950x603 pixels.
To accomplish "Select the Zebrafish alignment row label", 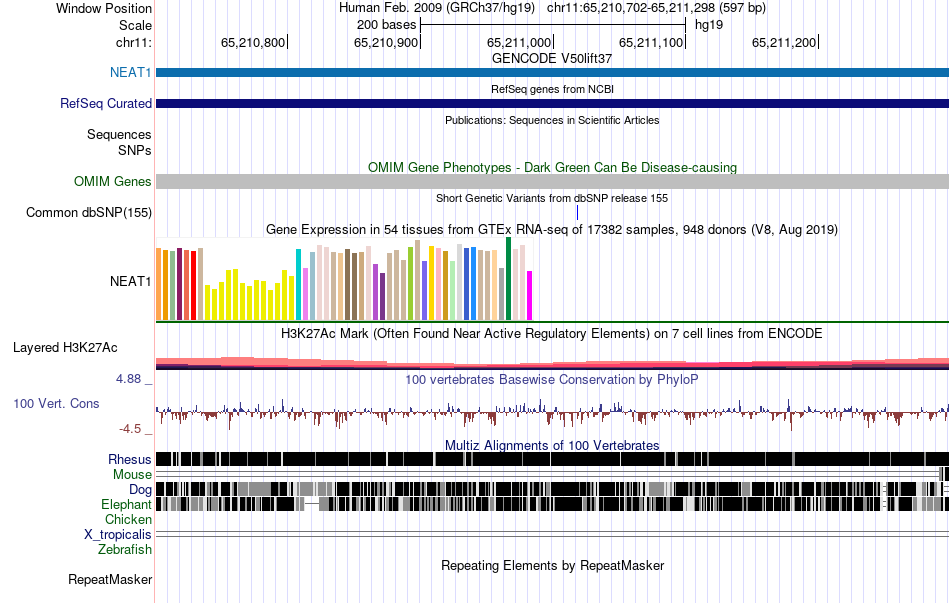I will (125, 550).
